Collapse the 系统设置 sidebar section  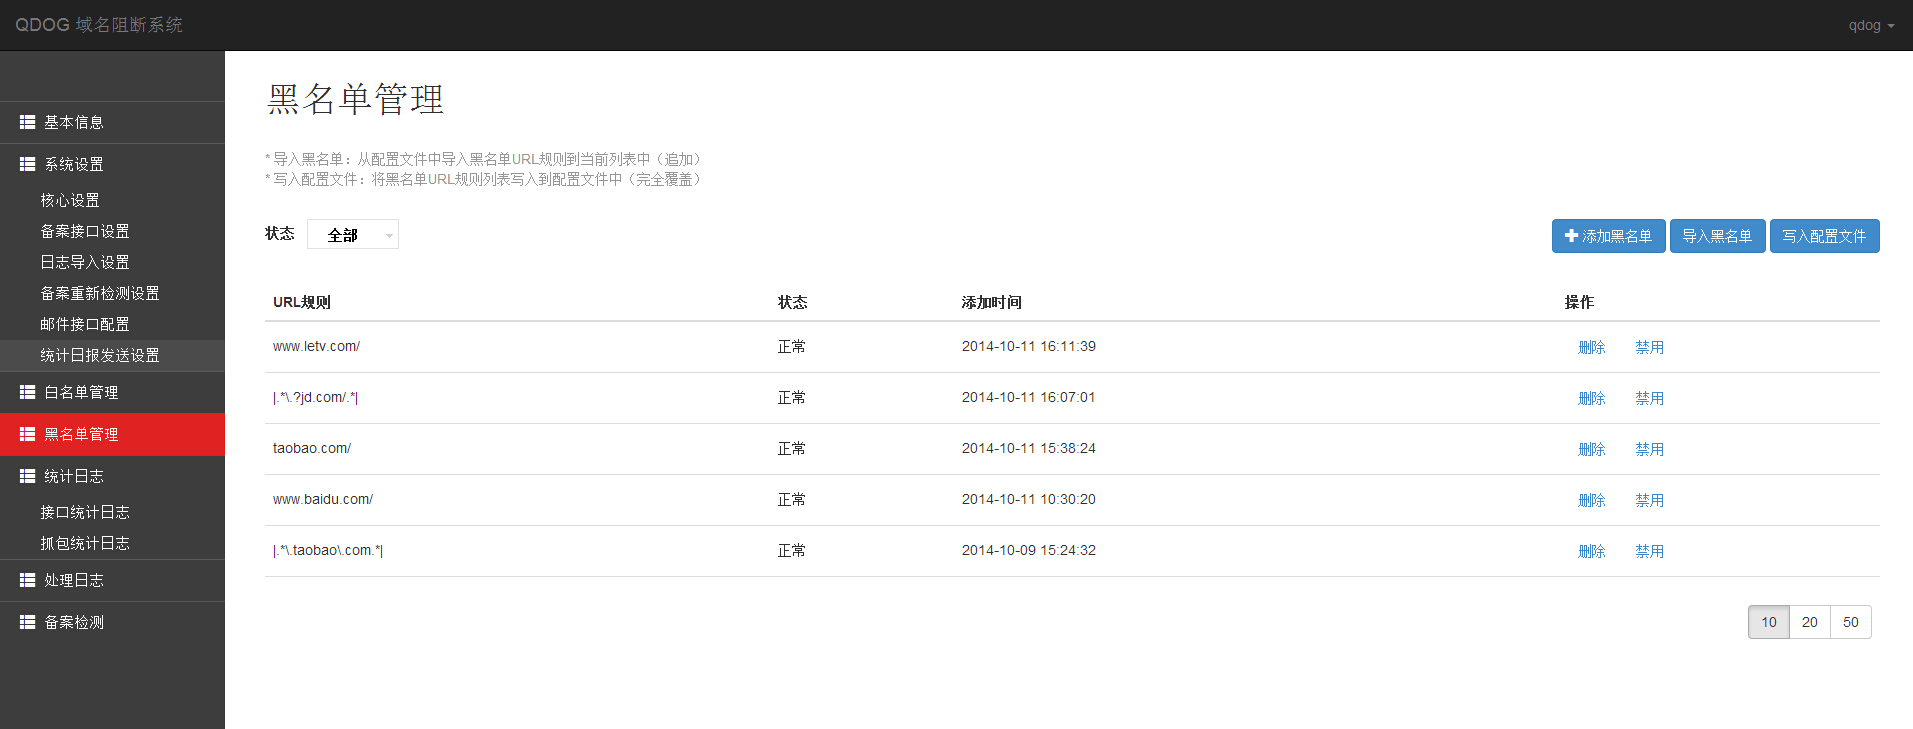(x=112, y=164)
